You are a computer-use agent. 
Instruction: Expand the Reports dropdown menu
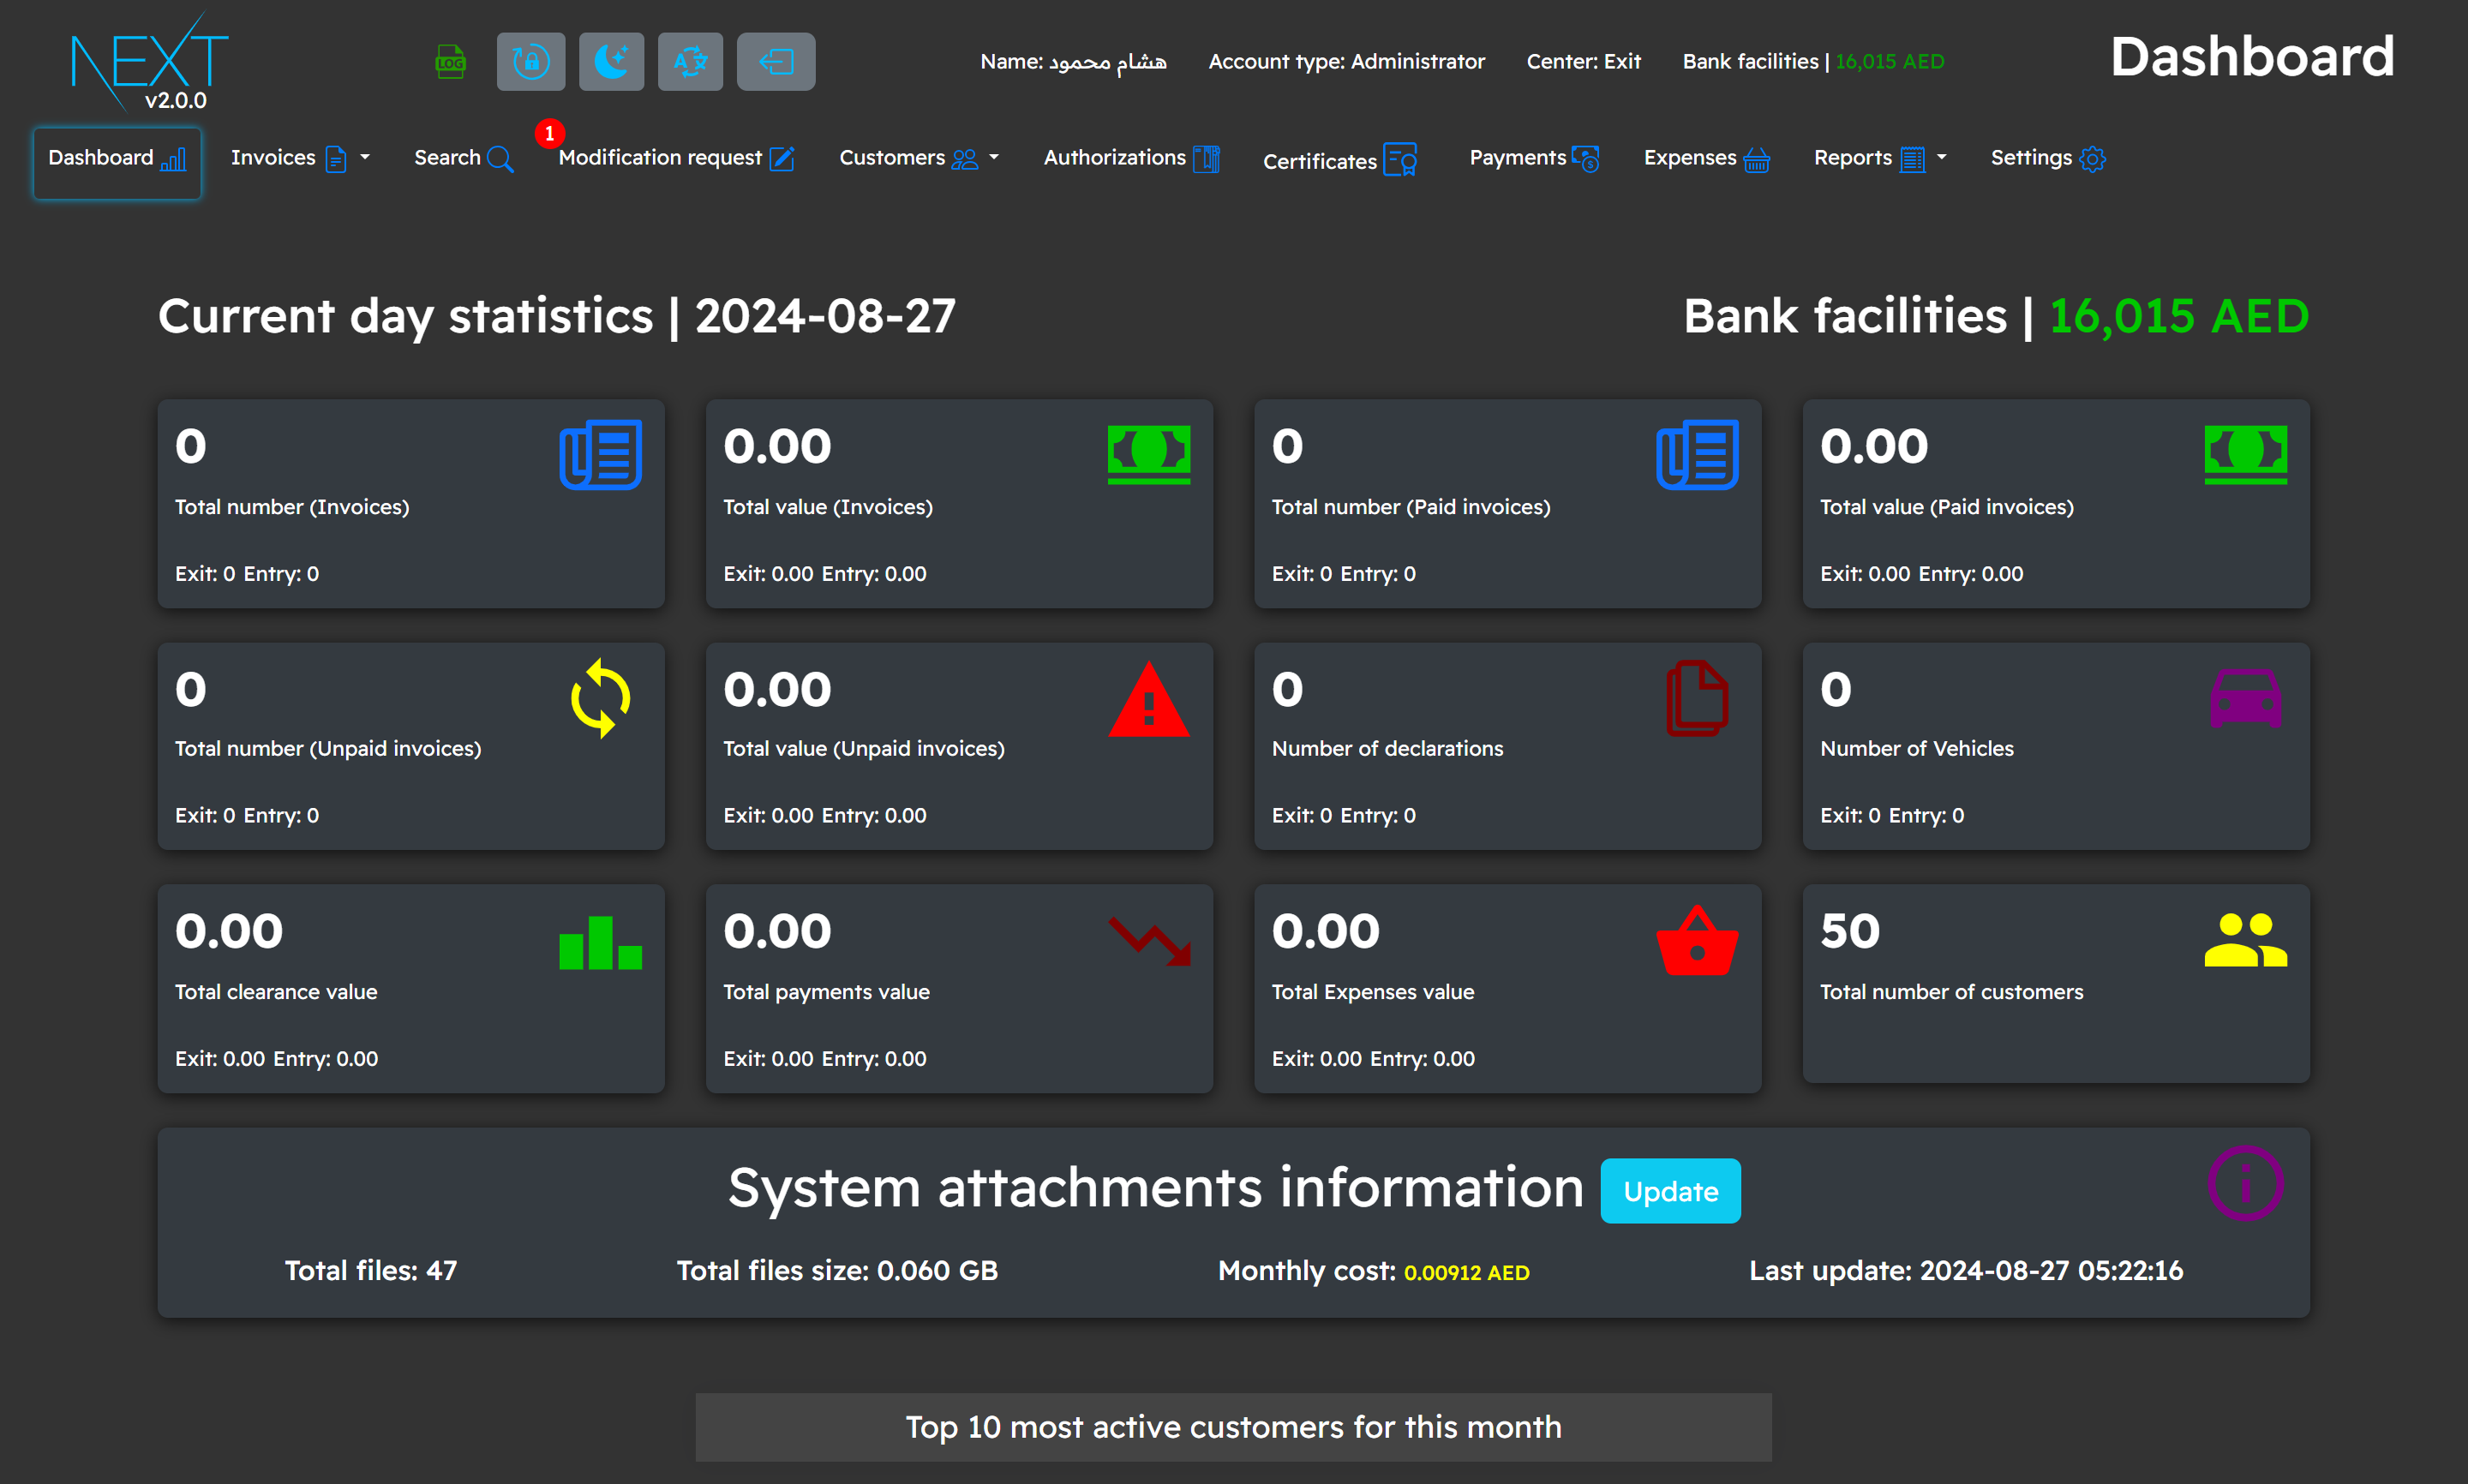[x=1879, y=158]
